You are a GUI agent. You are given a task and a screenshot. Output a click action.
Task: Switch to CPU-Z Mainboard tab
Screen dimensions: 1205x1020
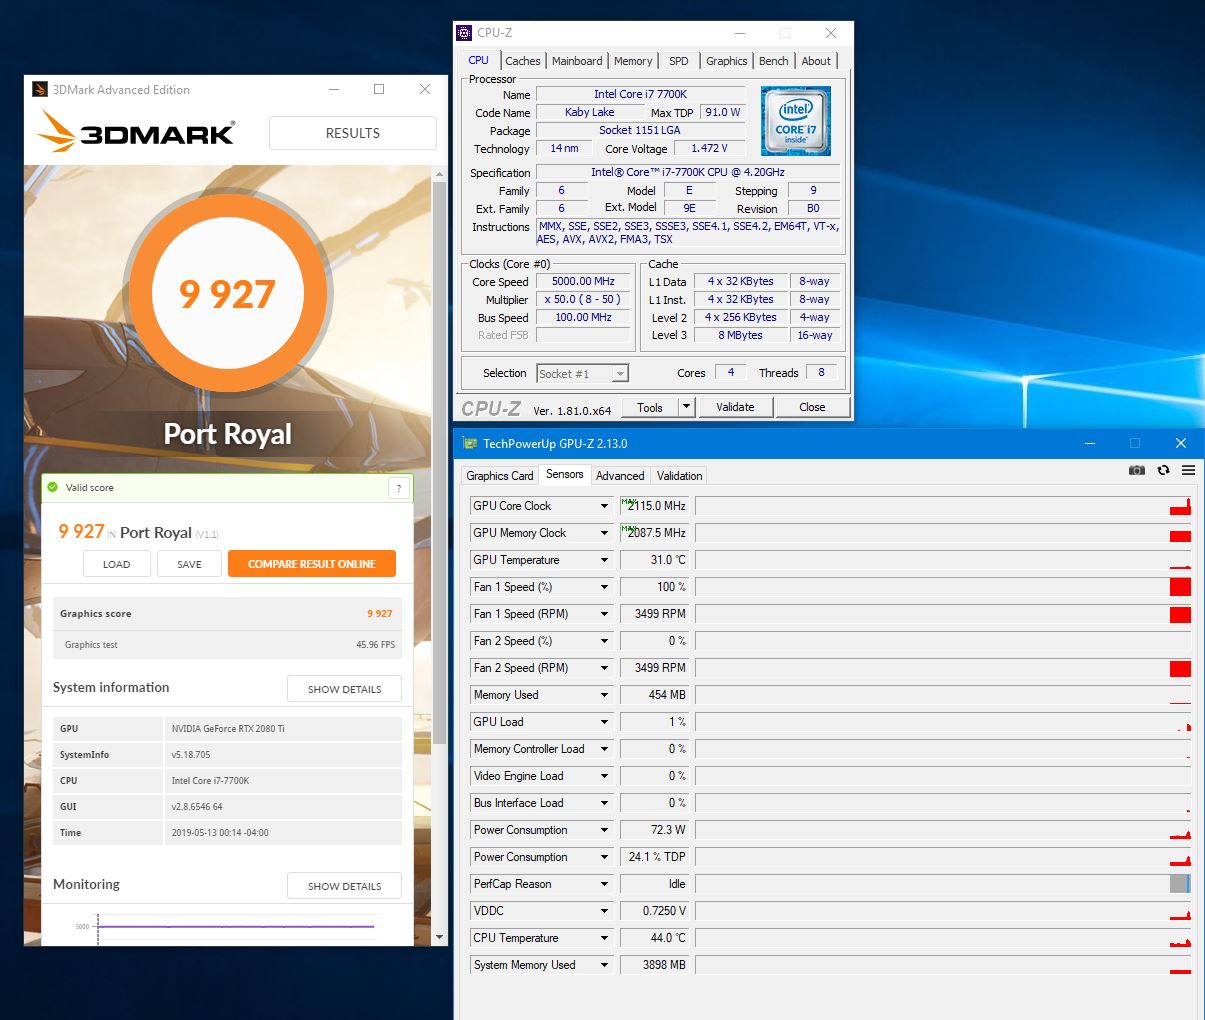(x=577, y=61)
